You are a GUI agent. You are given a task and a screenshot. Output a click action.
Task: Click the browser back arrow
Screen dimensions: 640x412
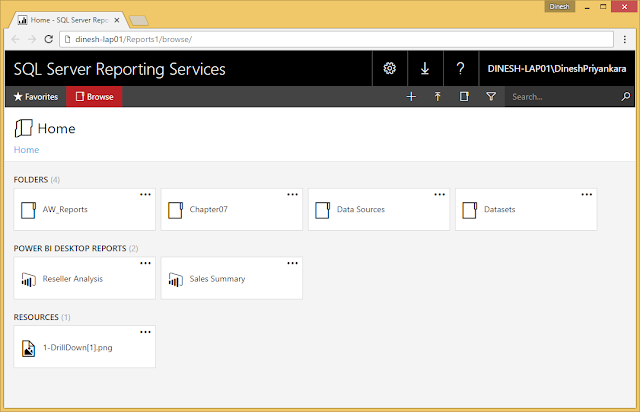16,39
